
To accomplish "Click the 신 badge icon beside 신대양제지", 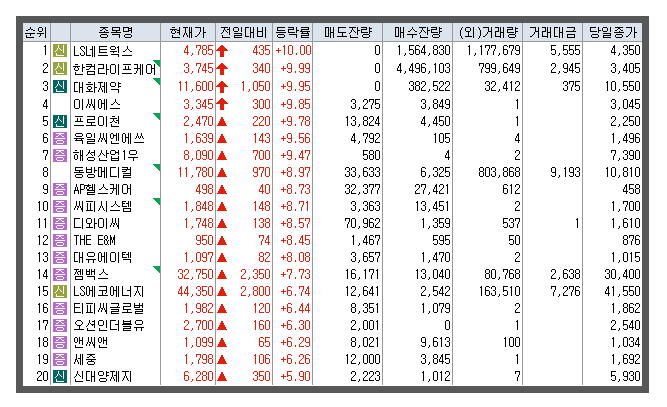I will tap(60, 376).
